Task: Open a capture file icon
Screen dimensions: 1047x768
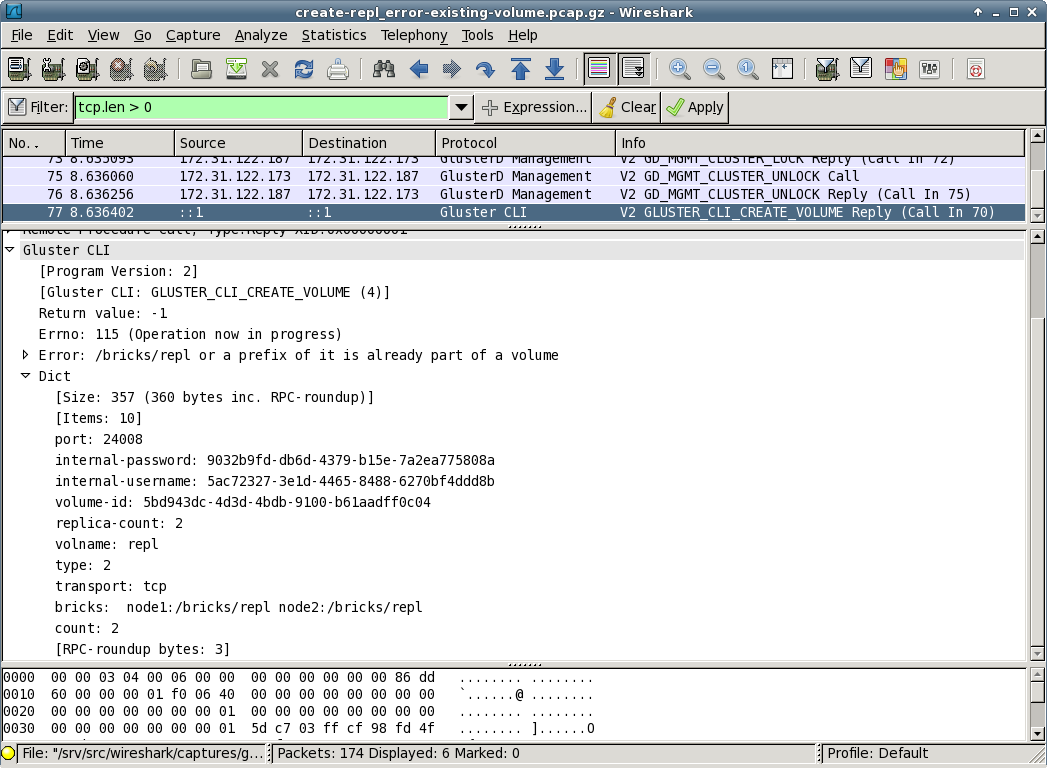Action: click(x=201, y=69)
